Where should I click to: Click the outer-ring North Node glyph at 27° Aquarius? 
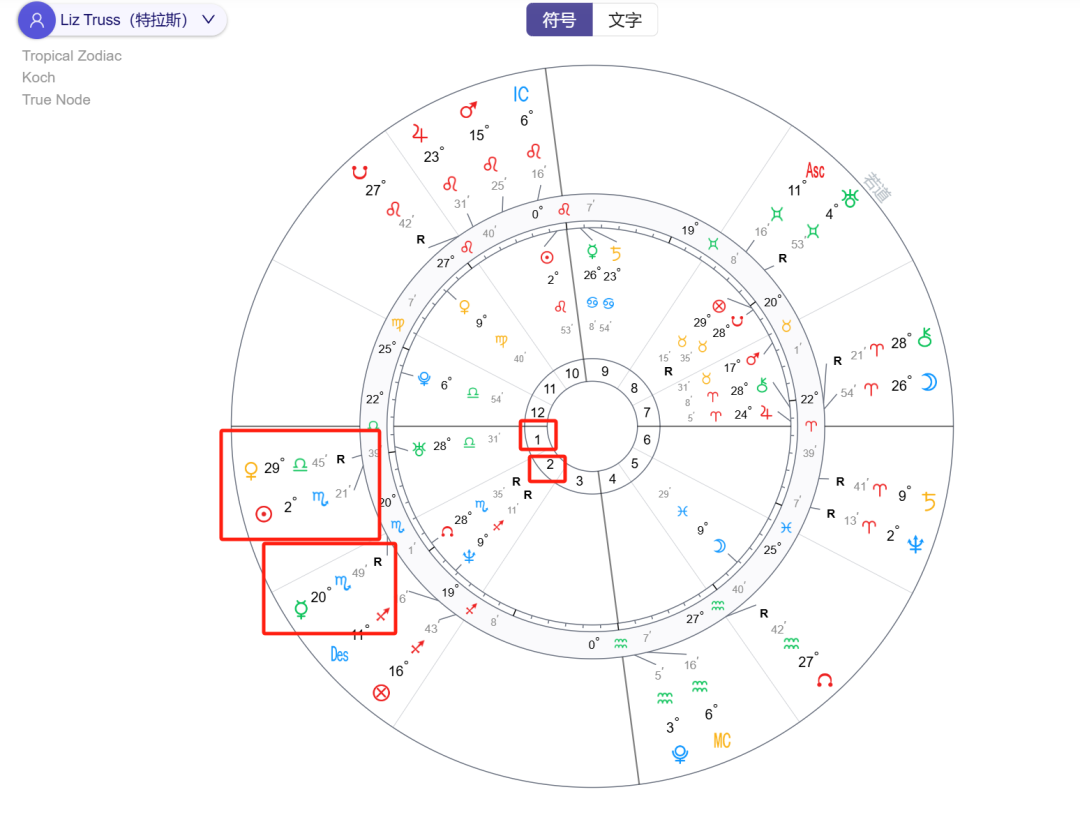824,681
